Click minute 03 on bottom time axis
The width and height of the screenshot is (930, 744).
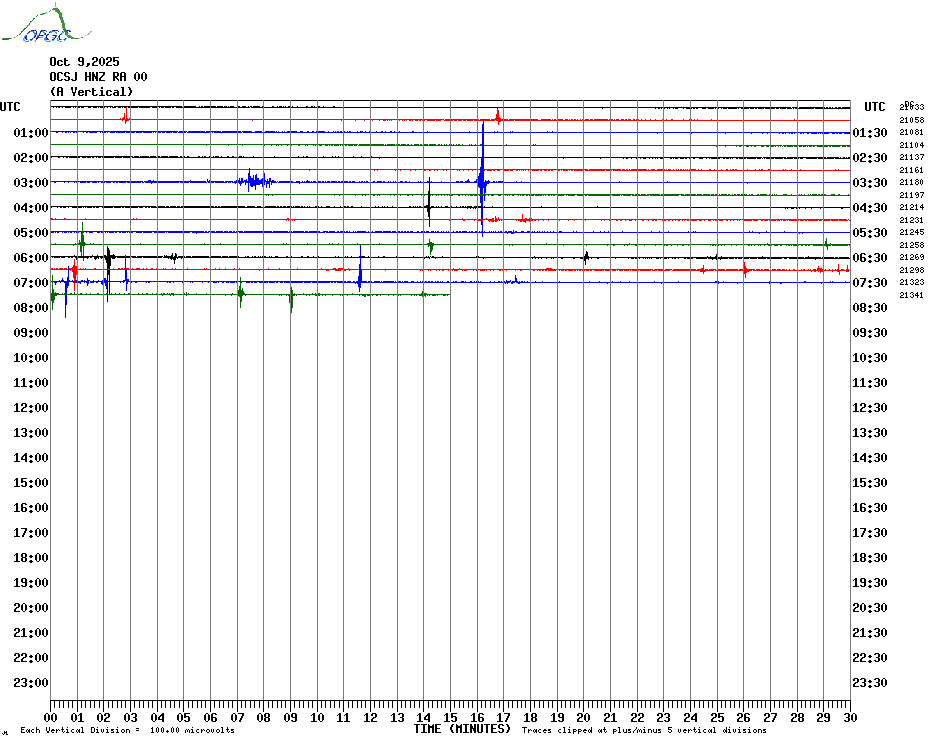tap(130, 717)
